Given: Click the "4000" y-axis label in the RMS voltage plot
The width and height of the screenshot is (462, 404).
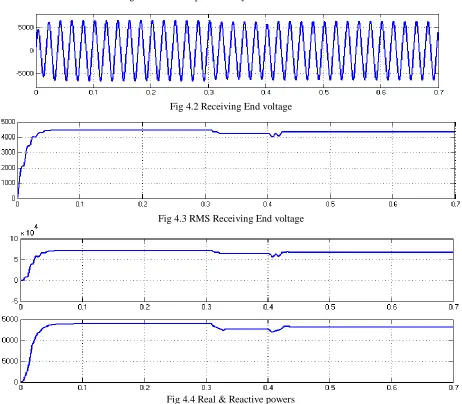Looking at the screenshot, I should click(x=8, y=137).
